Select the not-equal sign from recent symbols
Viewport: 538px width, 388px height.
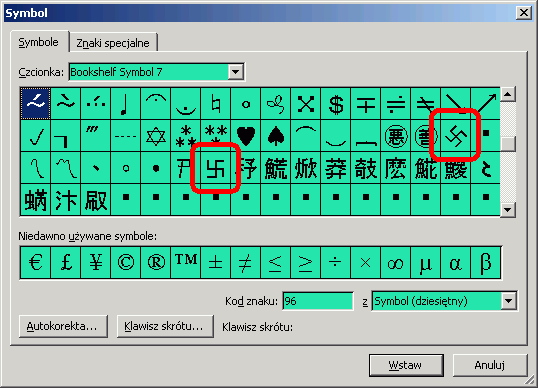pos(246,262)
